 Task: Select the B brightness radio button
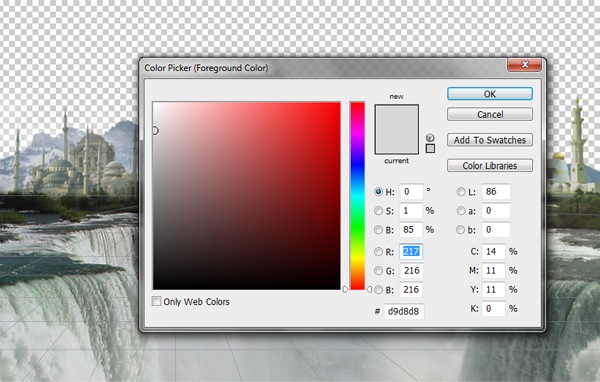pos(378,230)
